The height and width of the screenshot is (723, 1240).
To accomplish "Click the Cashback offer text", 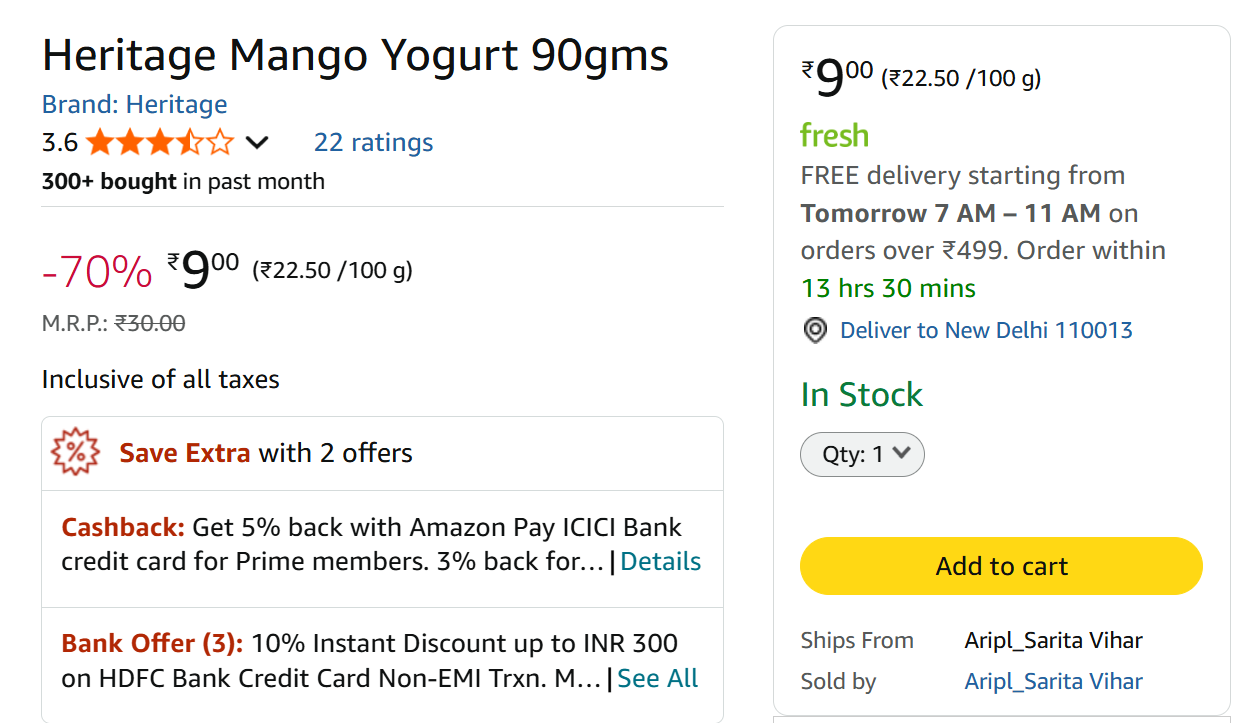I will point(371,544).
